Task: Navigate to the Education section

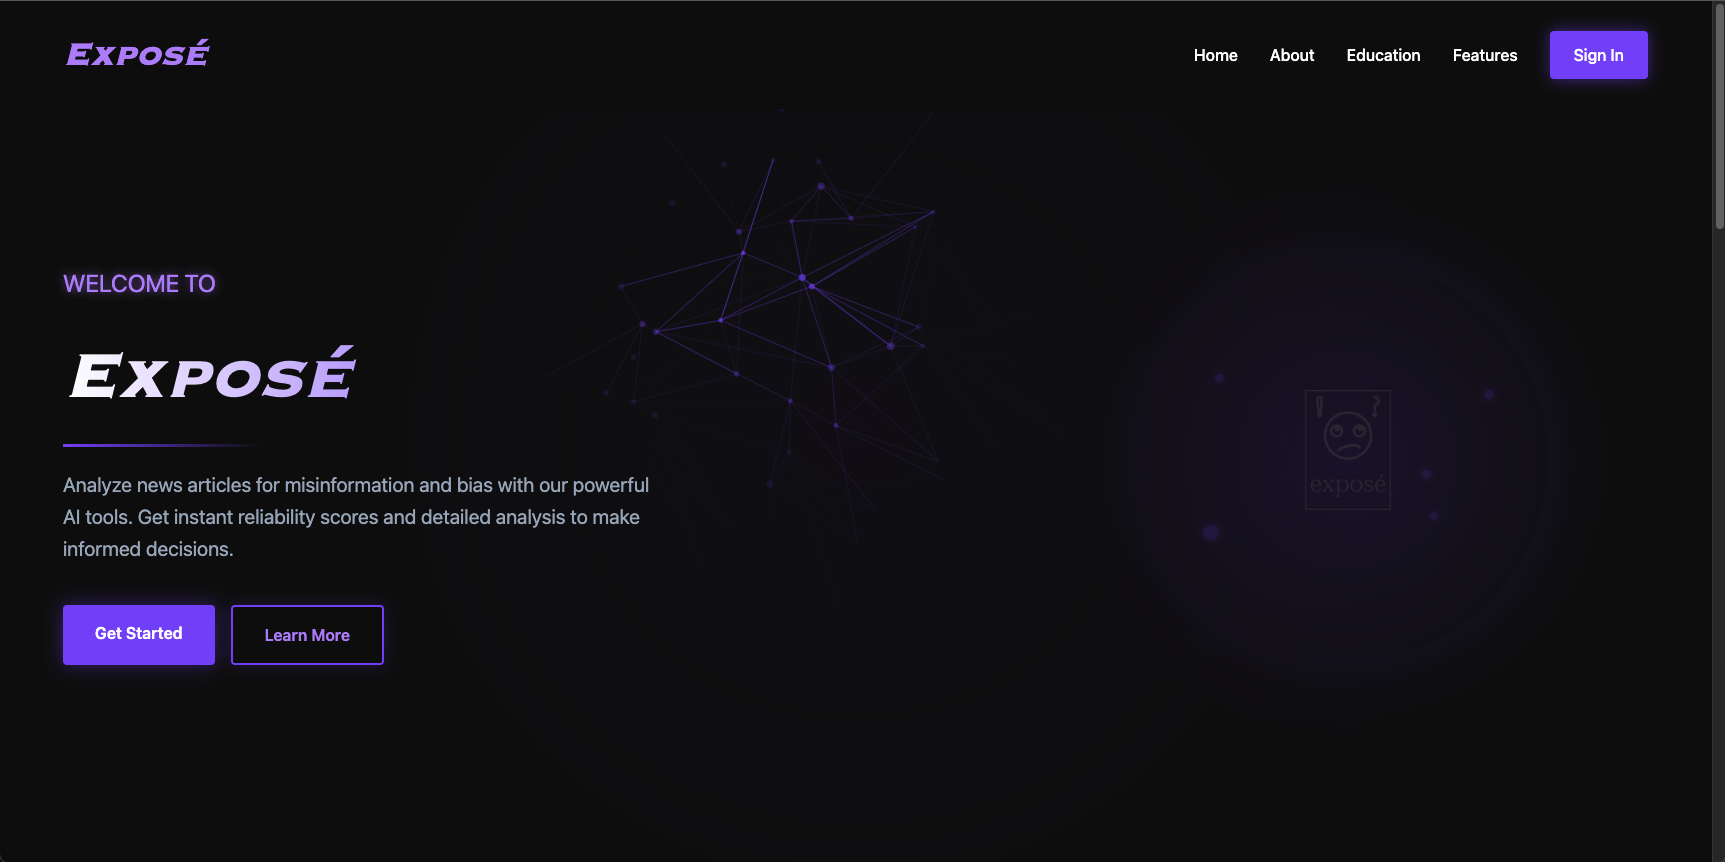Action: 1383,55
